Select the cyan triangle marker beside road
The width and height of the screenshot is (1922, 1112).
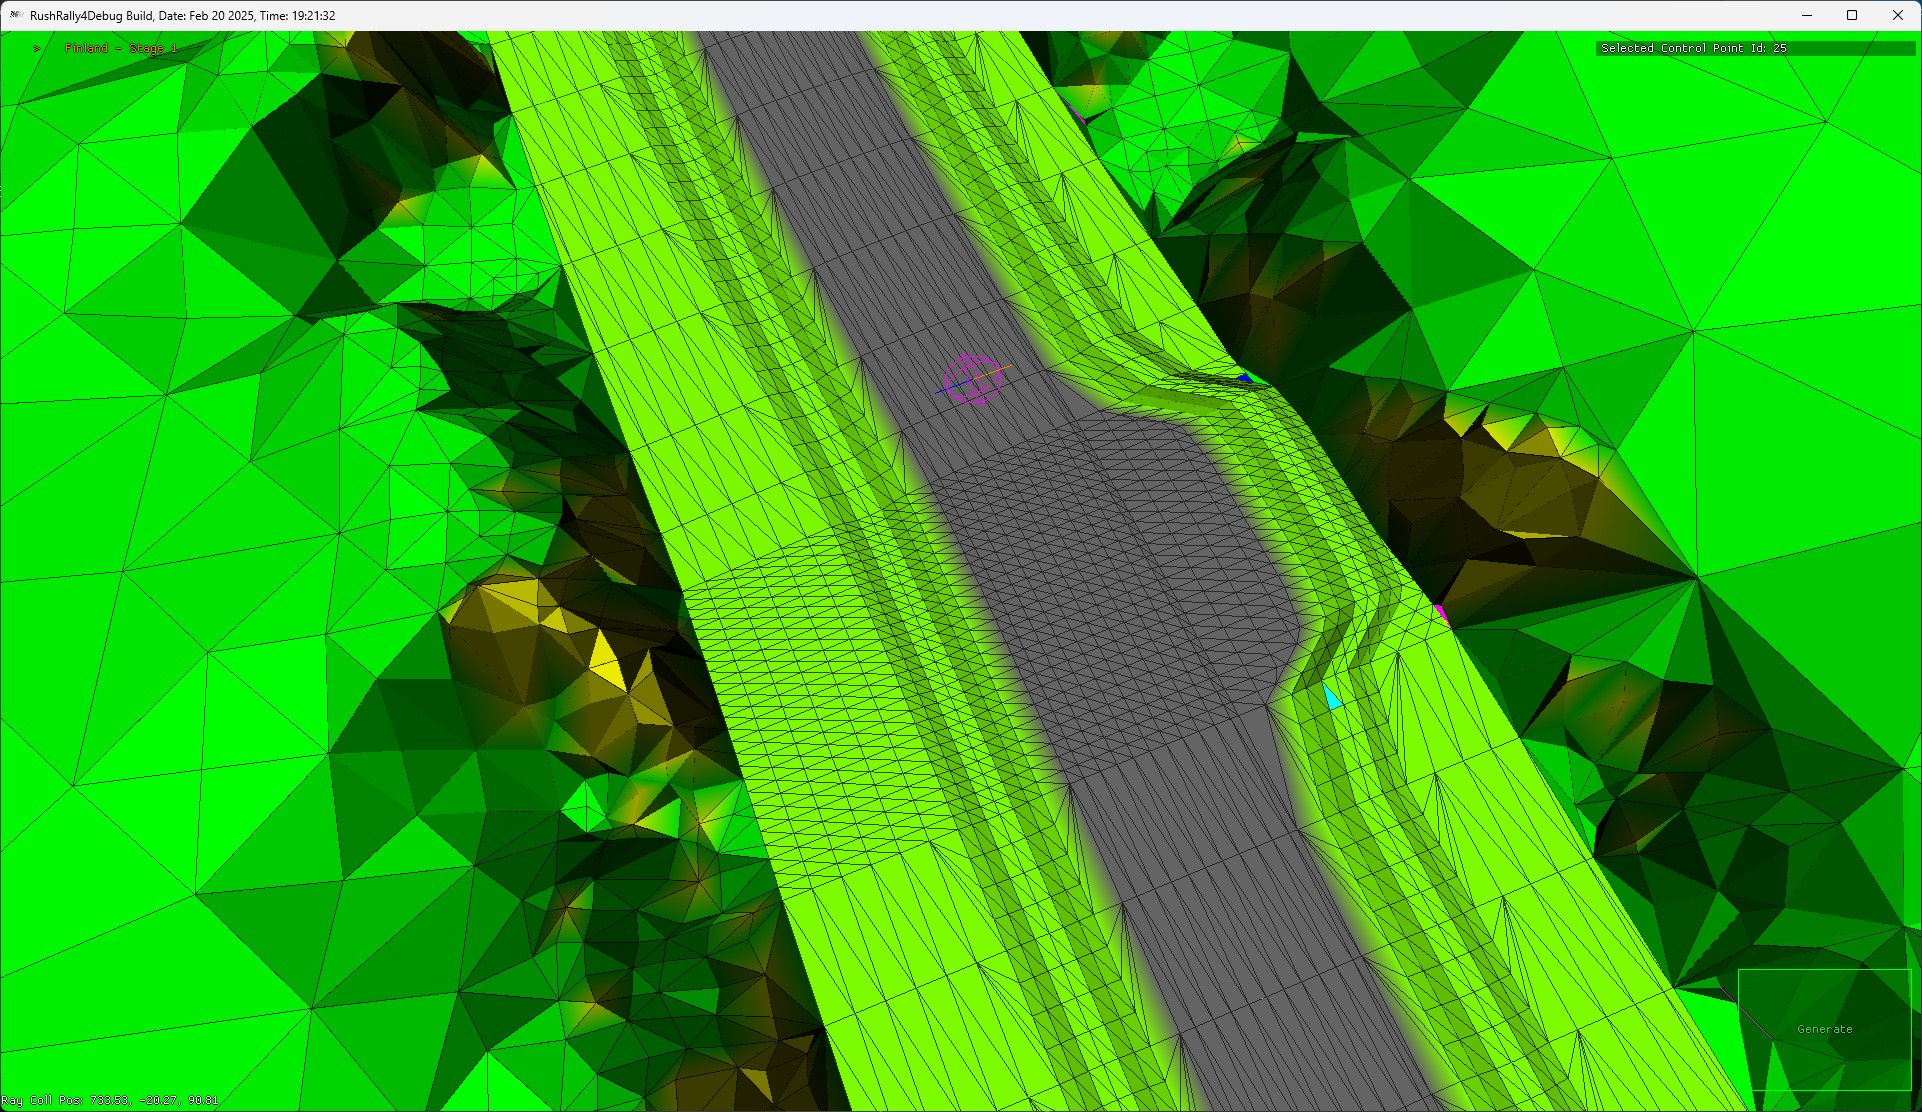pyautogui.click(x=1332, y=697)
